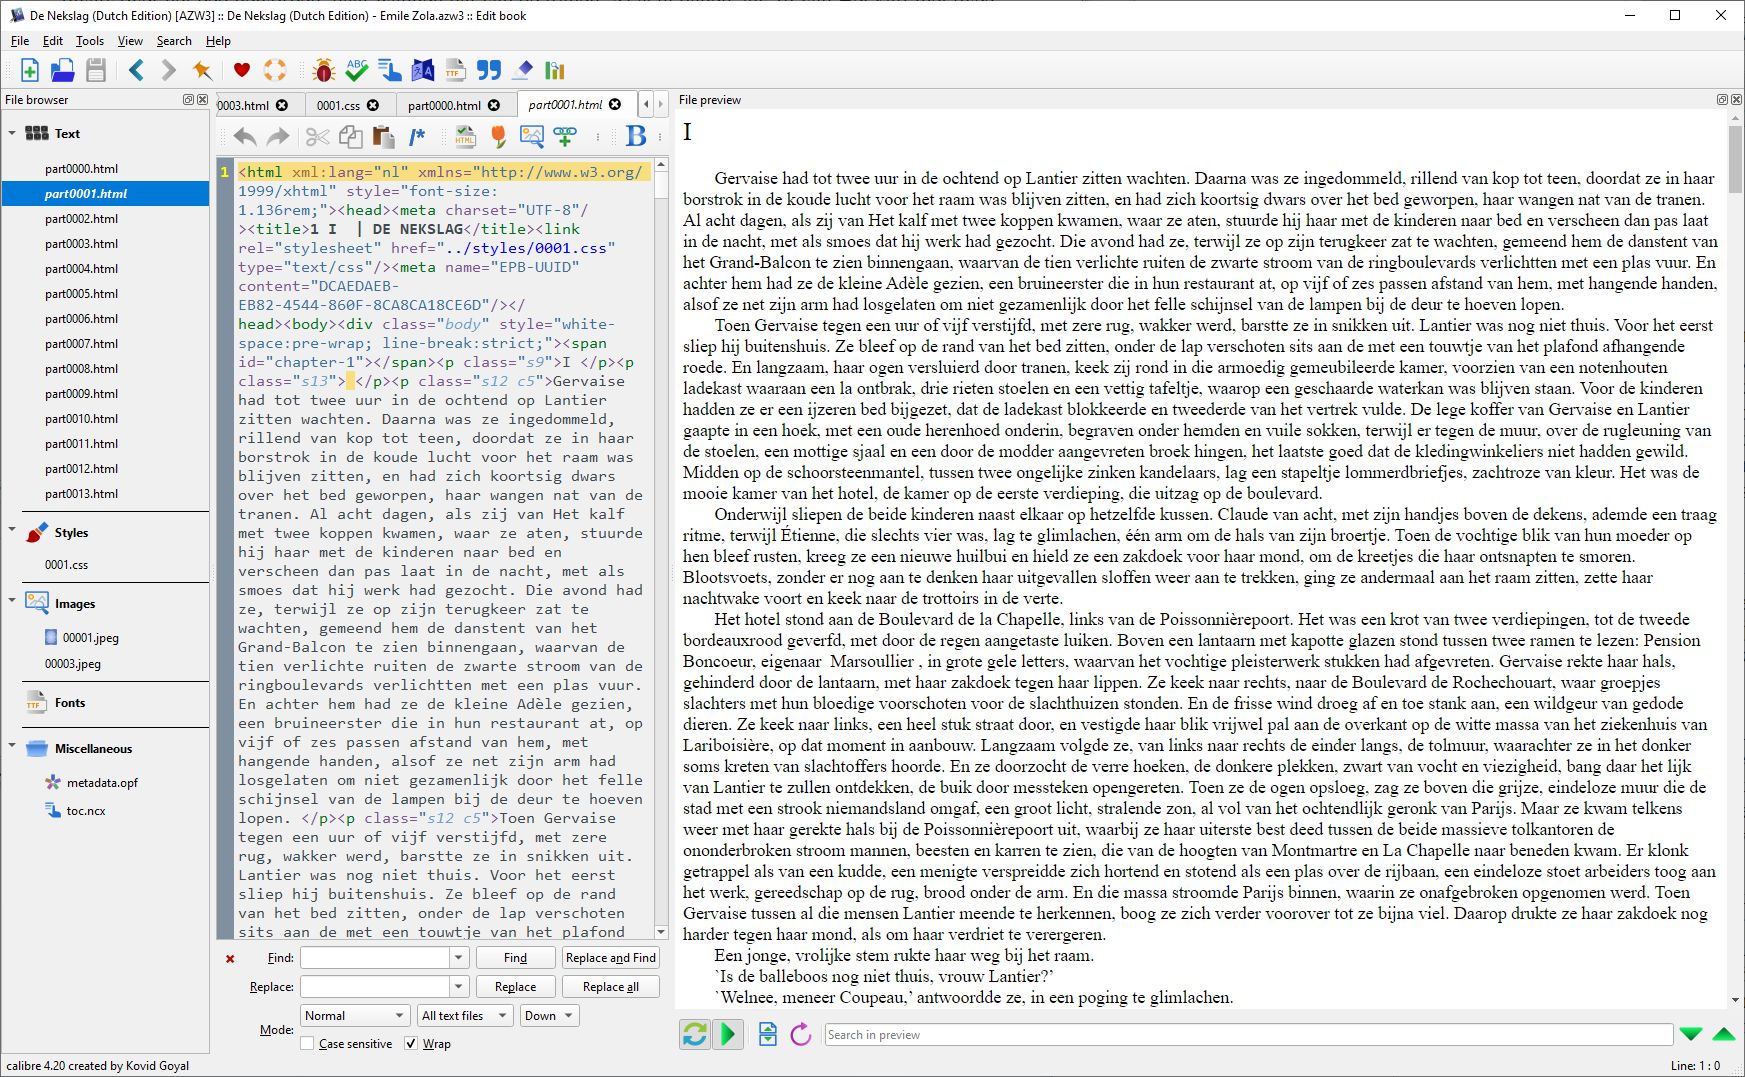Click the eraser icon in the main toolbar
1745x1077 pixels.
coord(522,70)
